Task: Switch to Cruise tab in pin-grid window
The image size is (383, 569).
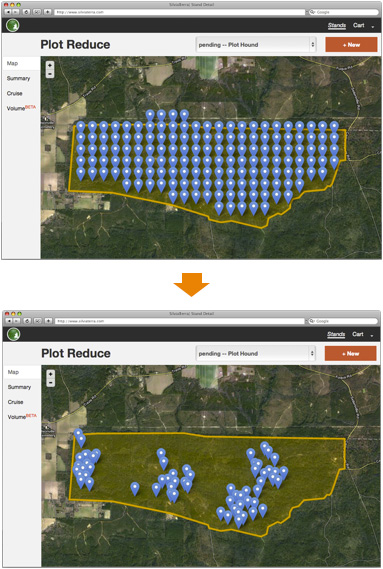Action: pos(15,93)
